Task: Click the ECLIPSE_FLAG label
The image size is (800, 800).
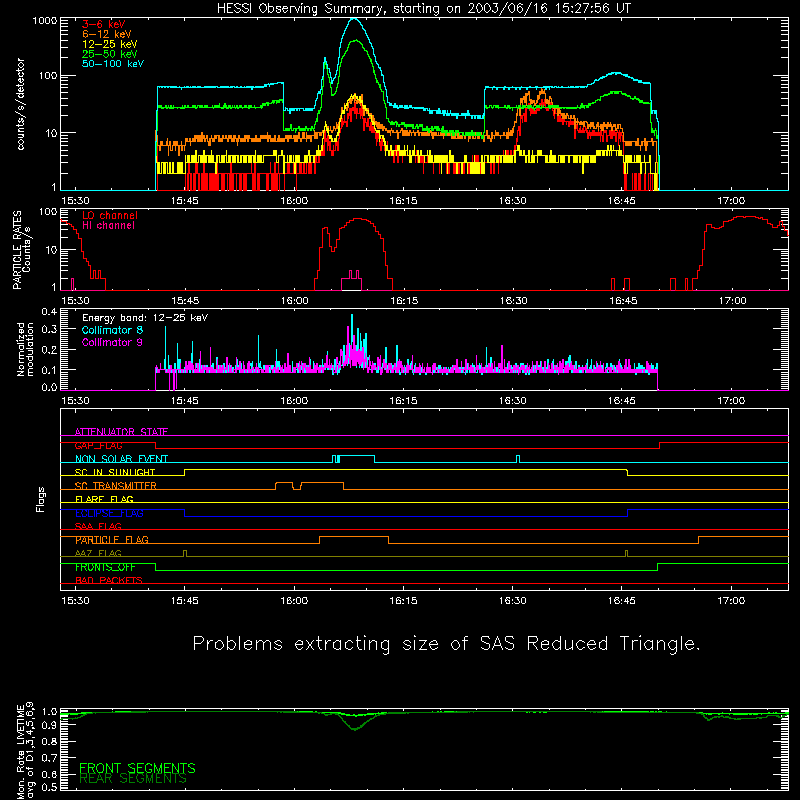Action: 109,513
